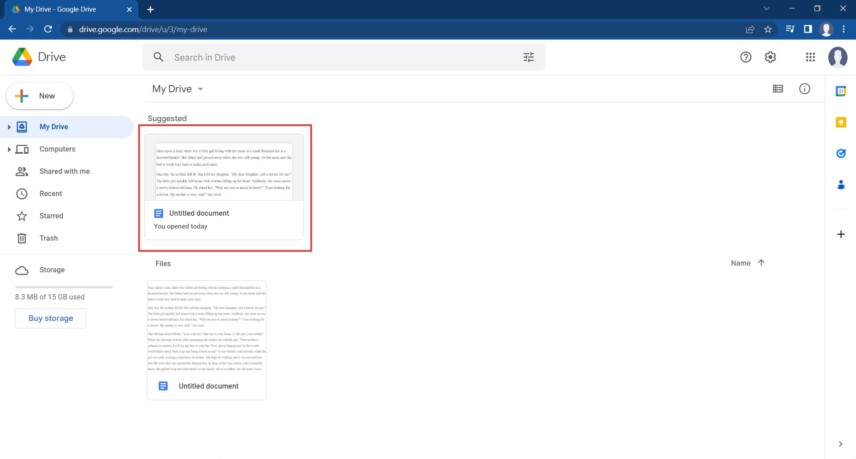856x459 pixels.
Task: Open the Settings gear icon
Action: [770, 57]
